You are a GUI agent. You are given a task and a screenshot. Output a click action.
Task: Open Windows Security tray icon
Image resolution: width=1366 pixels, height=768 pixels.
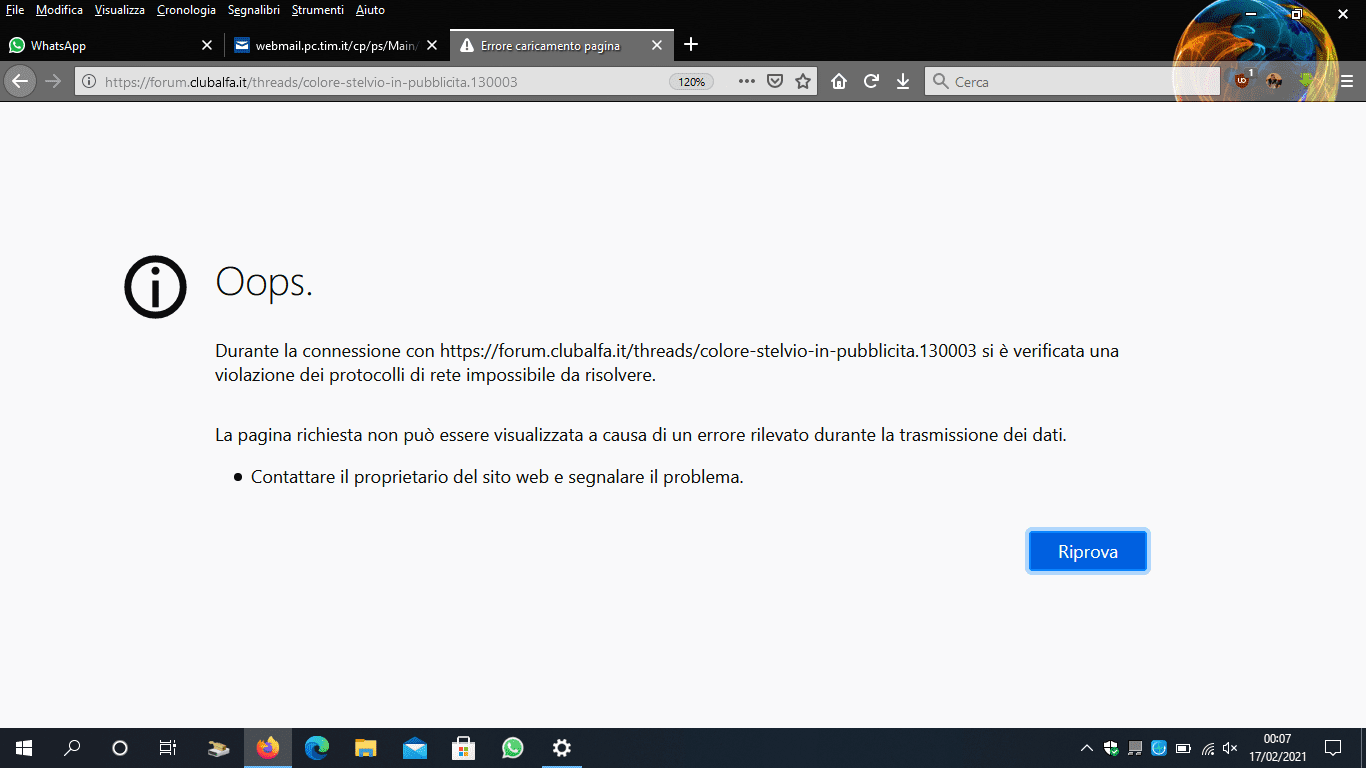(1111, 748)
